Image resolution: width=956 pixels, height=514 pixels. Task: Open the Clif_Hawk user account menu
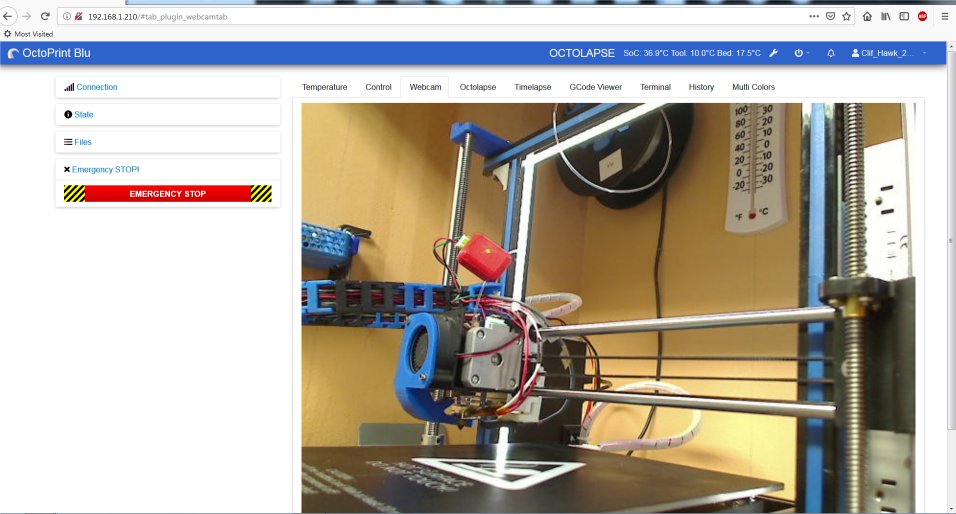[x=888, y=53]
